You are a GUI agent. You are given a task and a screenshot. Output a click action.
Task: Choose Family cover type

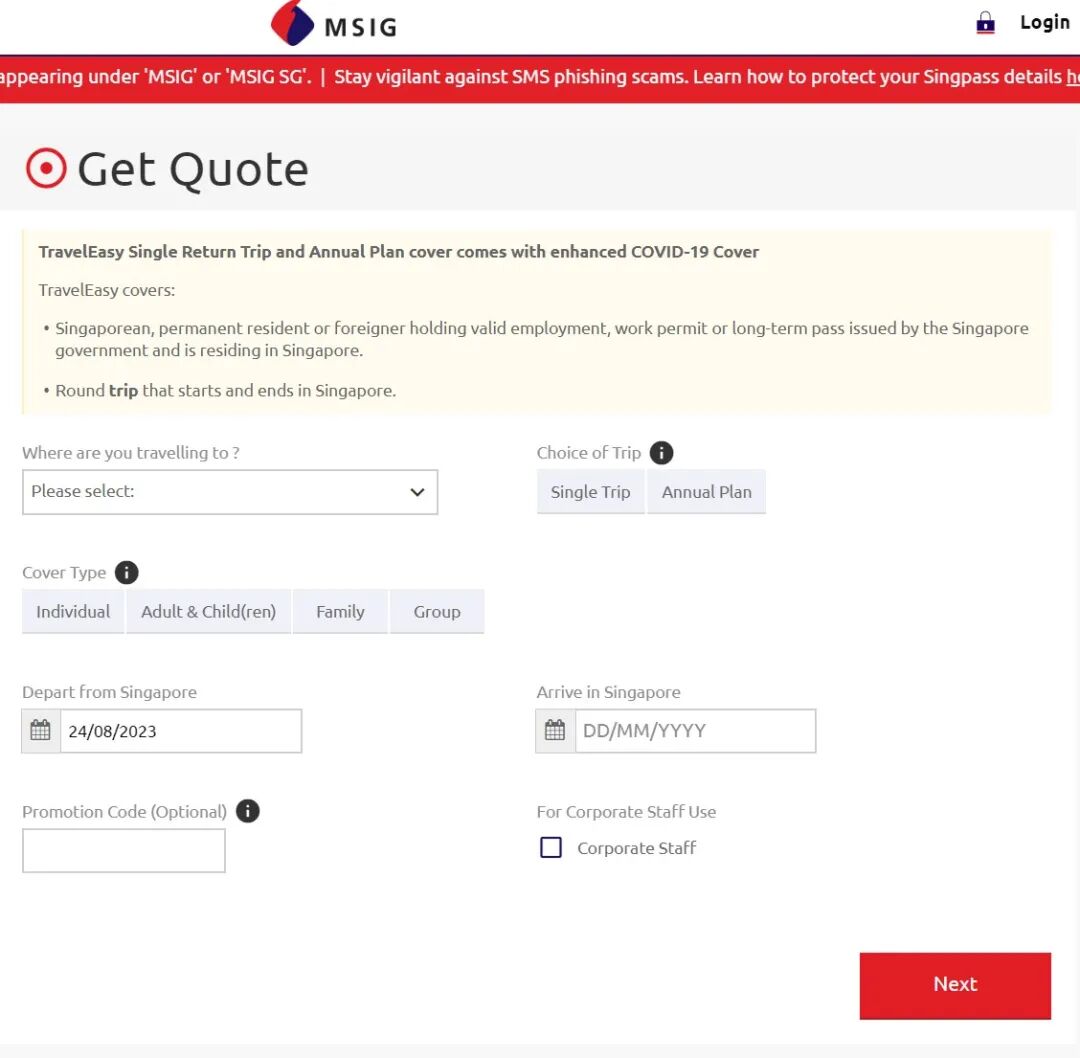(x=340, y=612)
